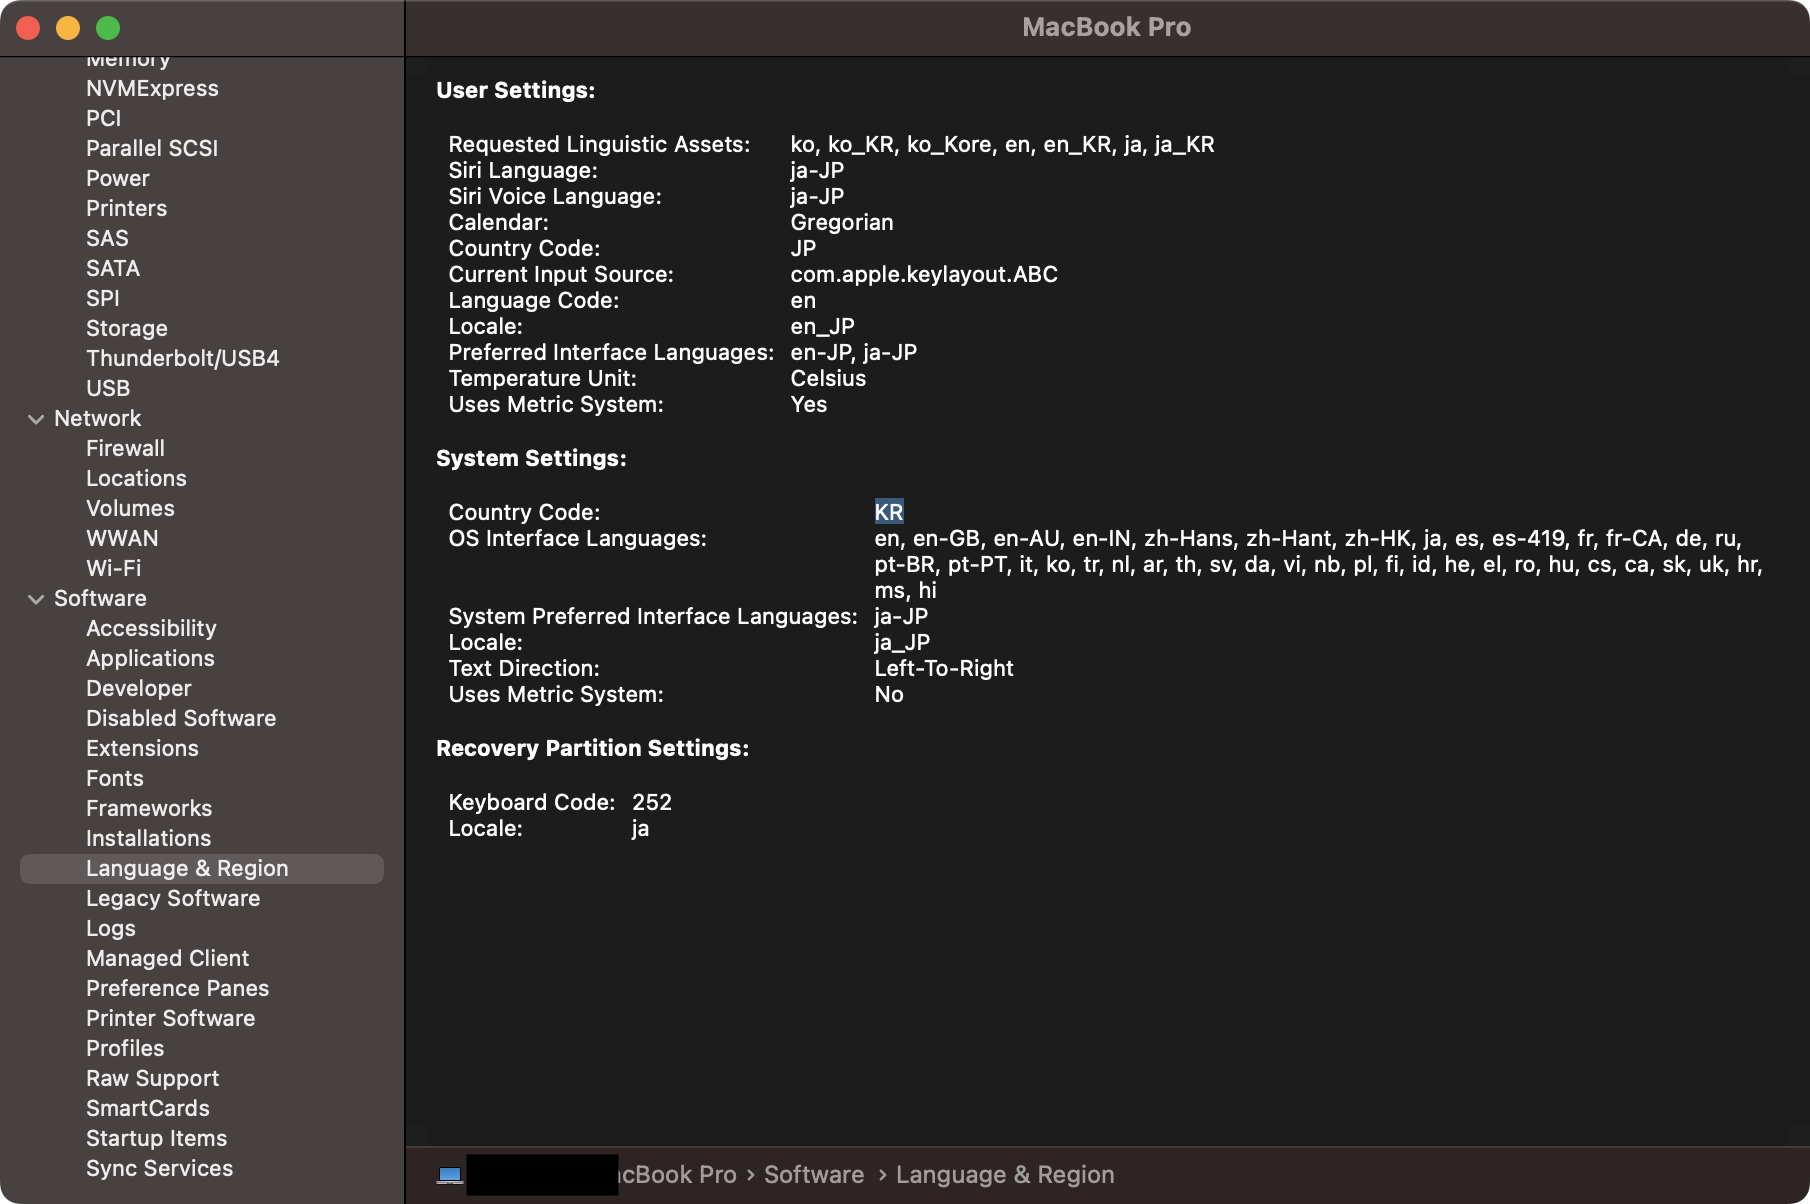Image resolution: width=1810 pixels, height=1204 pixels.
Task: Select Volumes under Network
Action: (x=130, y=508)
